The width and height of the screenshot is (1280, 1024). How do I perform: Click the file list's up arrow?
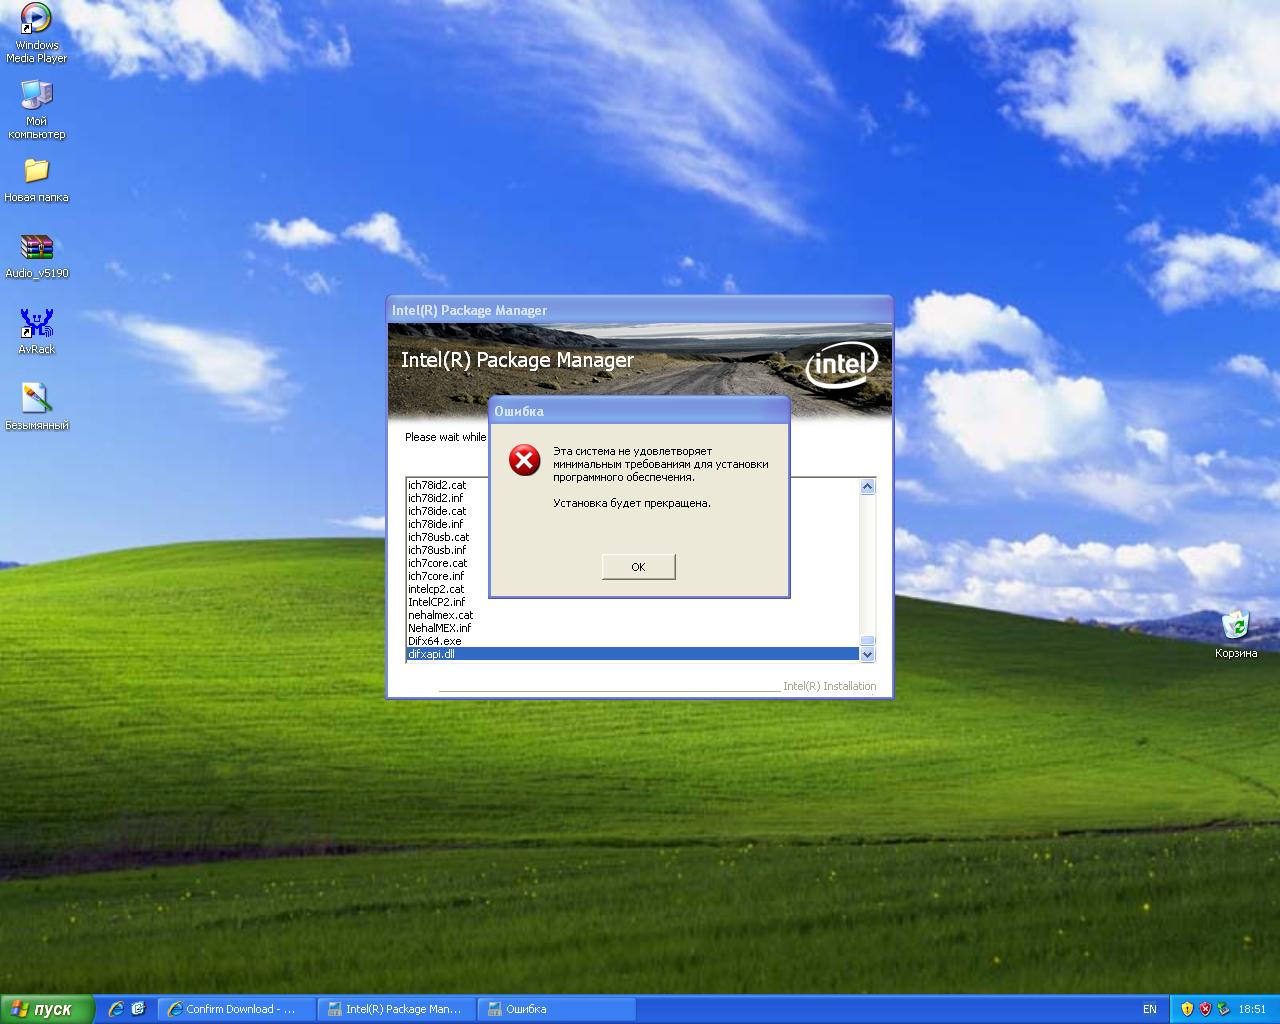click(867, 486)
